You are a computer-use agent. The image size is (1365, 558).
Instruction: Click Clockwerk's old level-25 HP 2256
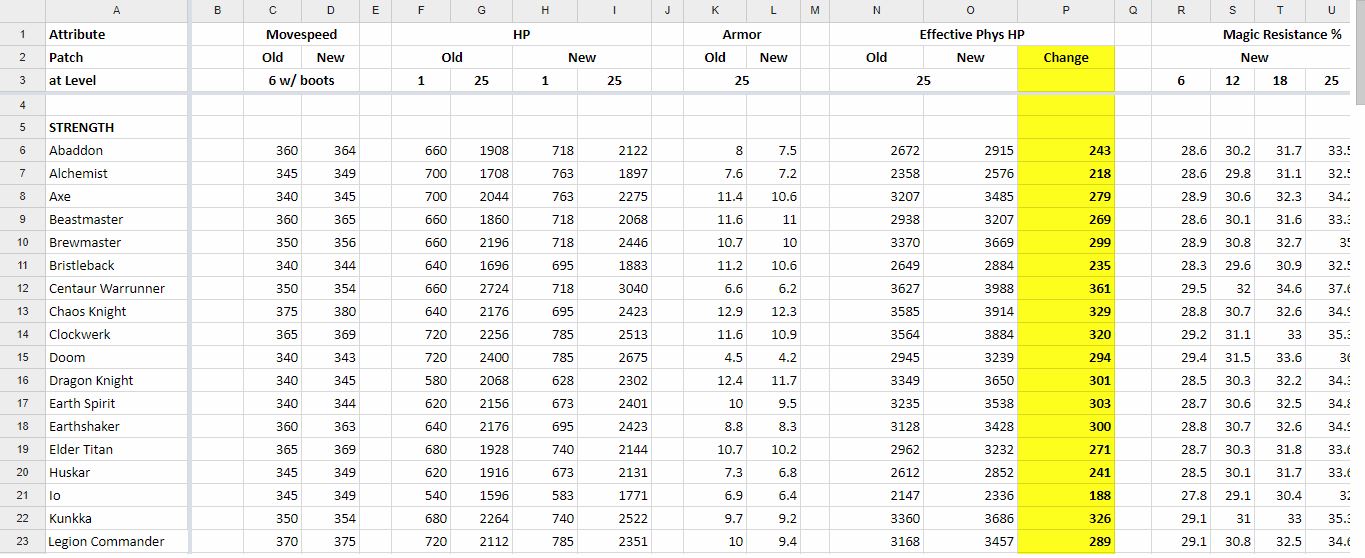point(482,335)
